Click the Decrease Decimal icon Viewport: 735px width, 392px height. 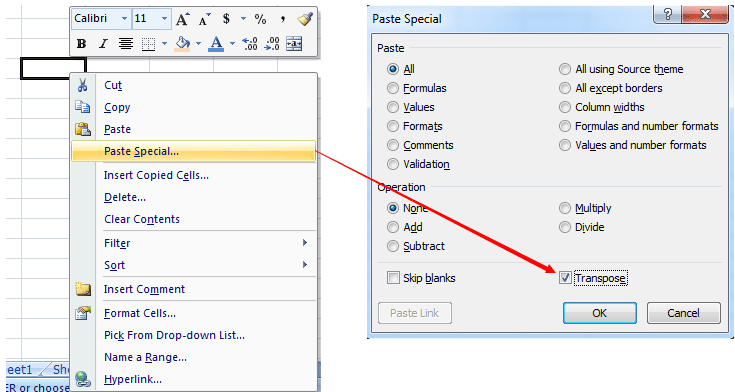coord(272,44)
